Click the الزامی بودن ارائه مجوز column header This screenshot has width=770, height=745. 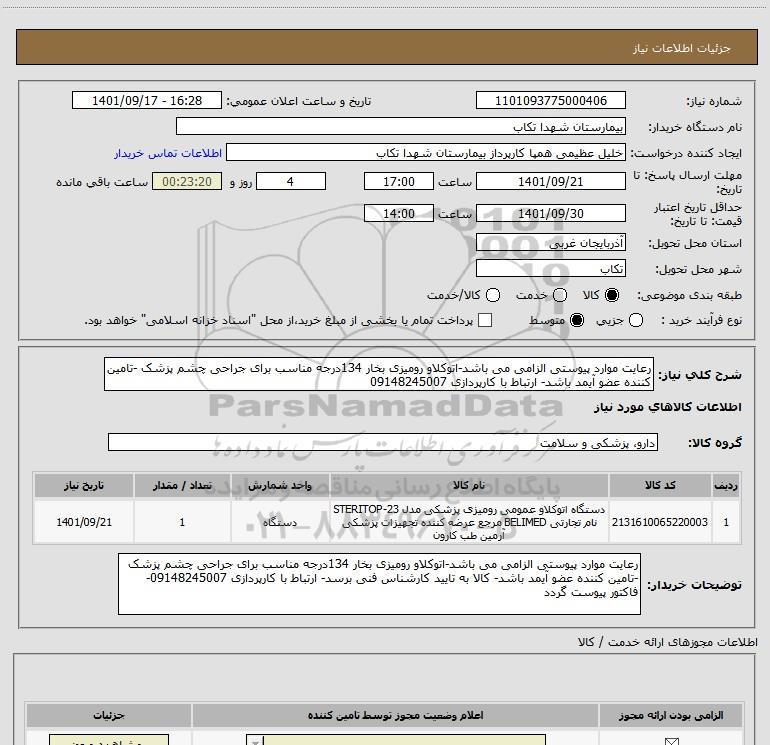tap(670, 716)
